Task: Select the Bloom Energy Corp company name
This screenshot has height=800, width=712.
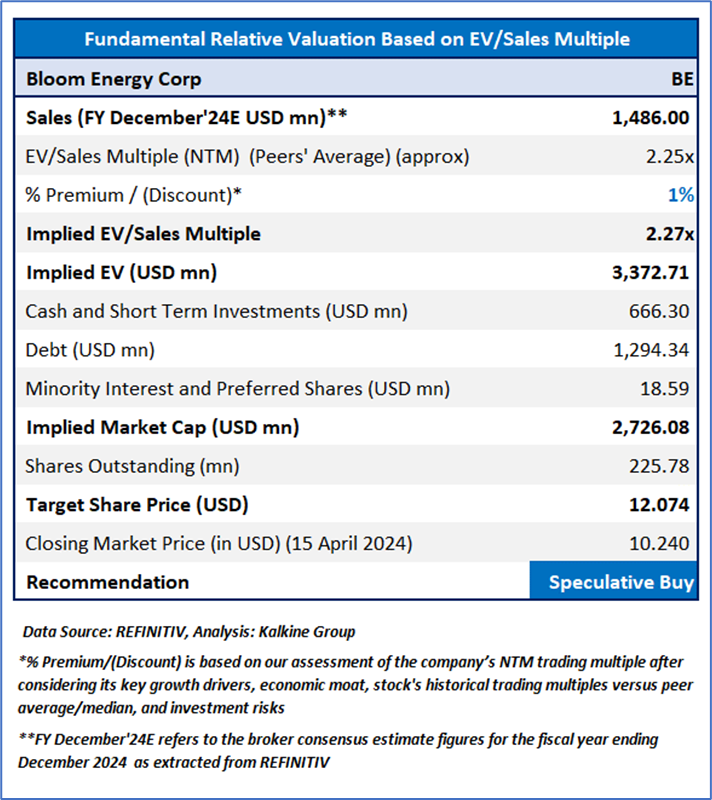Action: (x=113, y=78)
